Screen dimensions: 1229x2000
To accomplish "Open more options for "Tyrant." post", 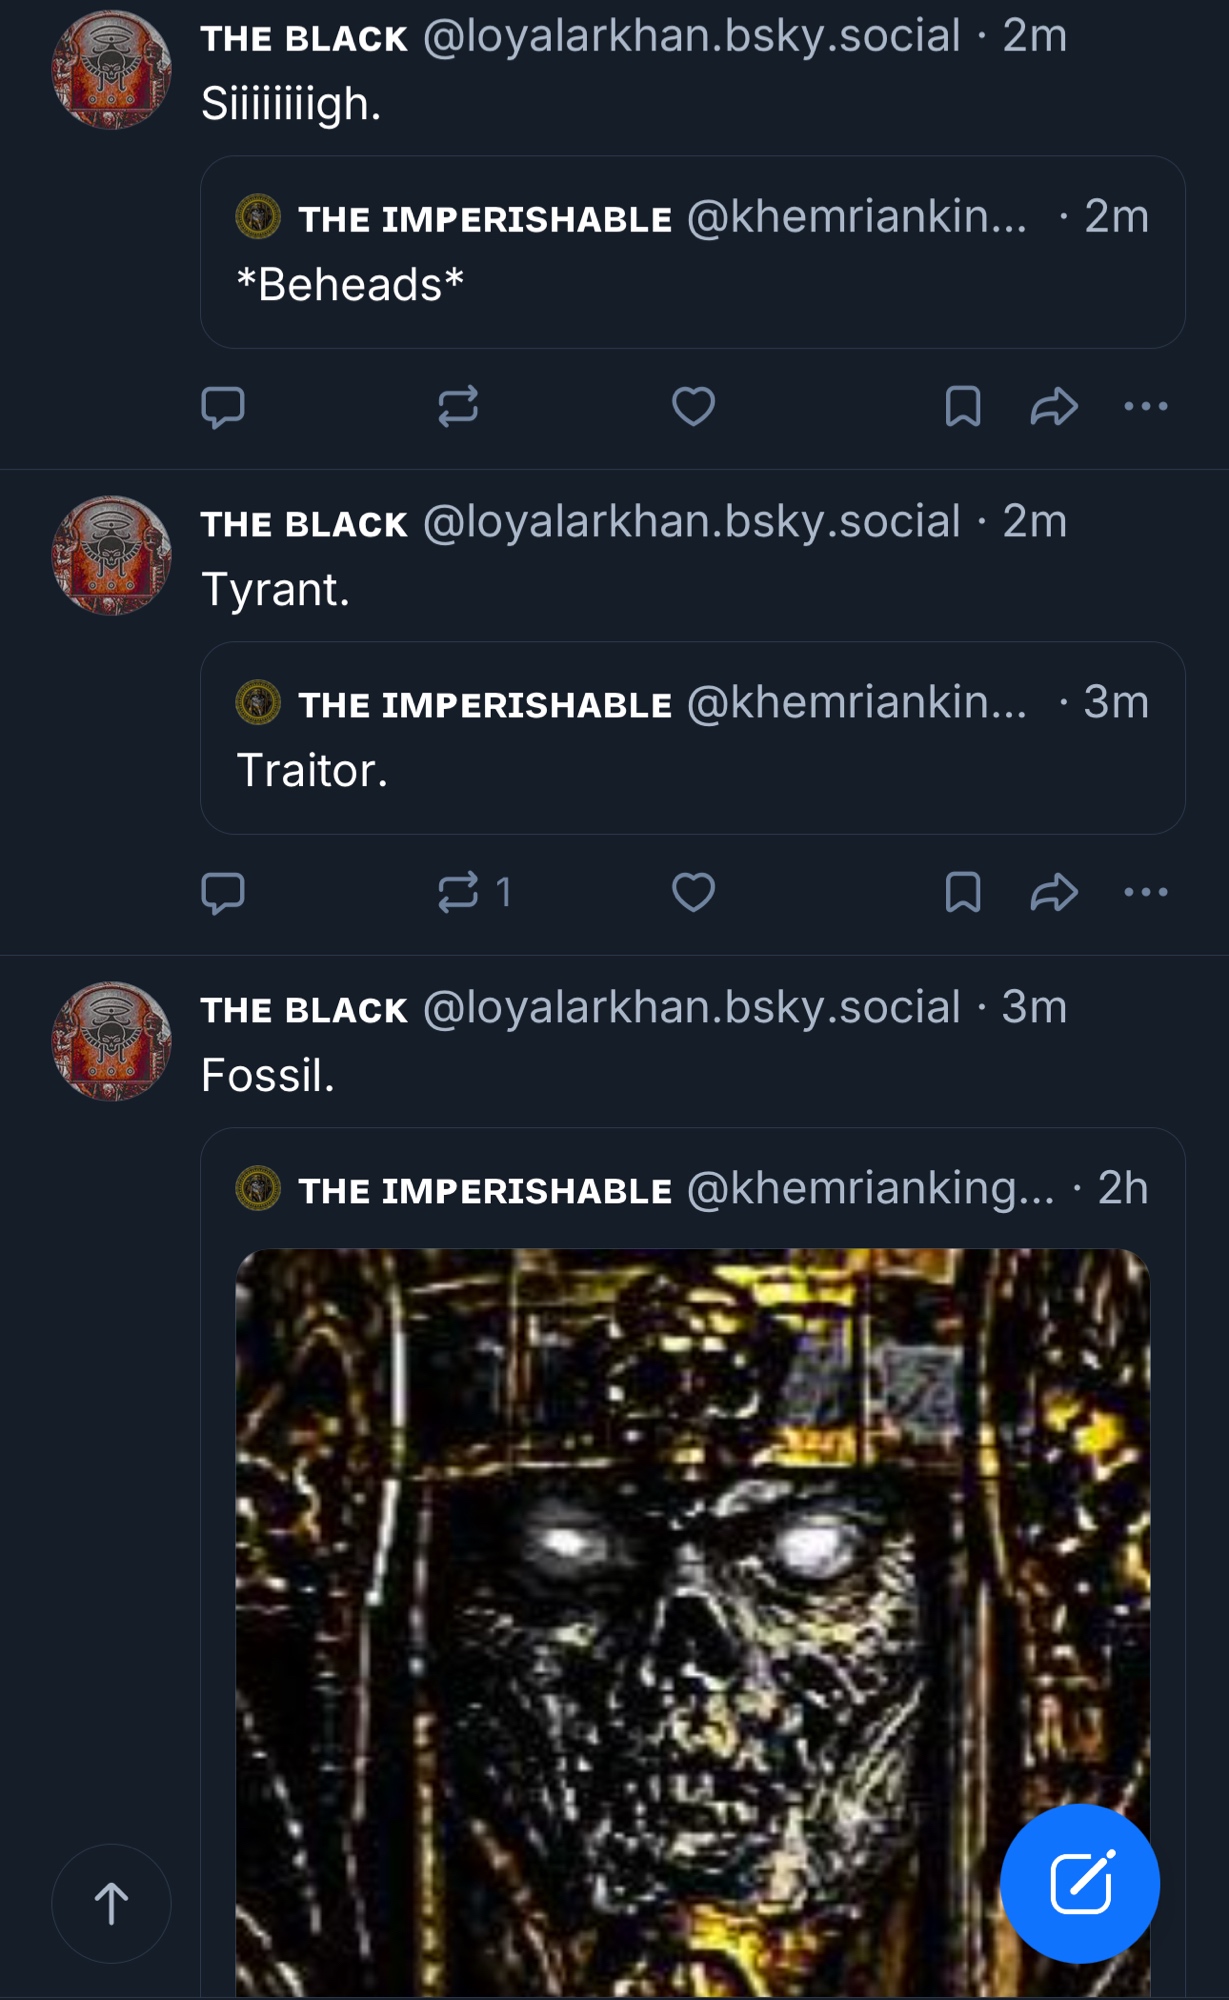I will click(1146, 893).
